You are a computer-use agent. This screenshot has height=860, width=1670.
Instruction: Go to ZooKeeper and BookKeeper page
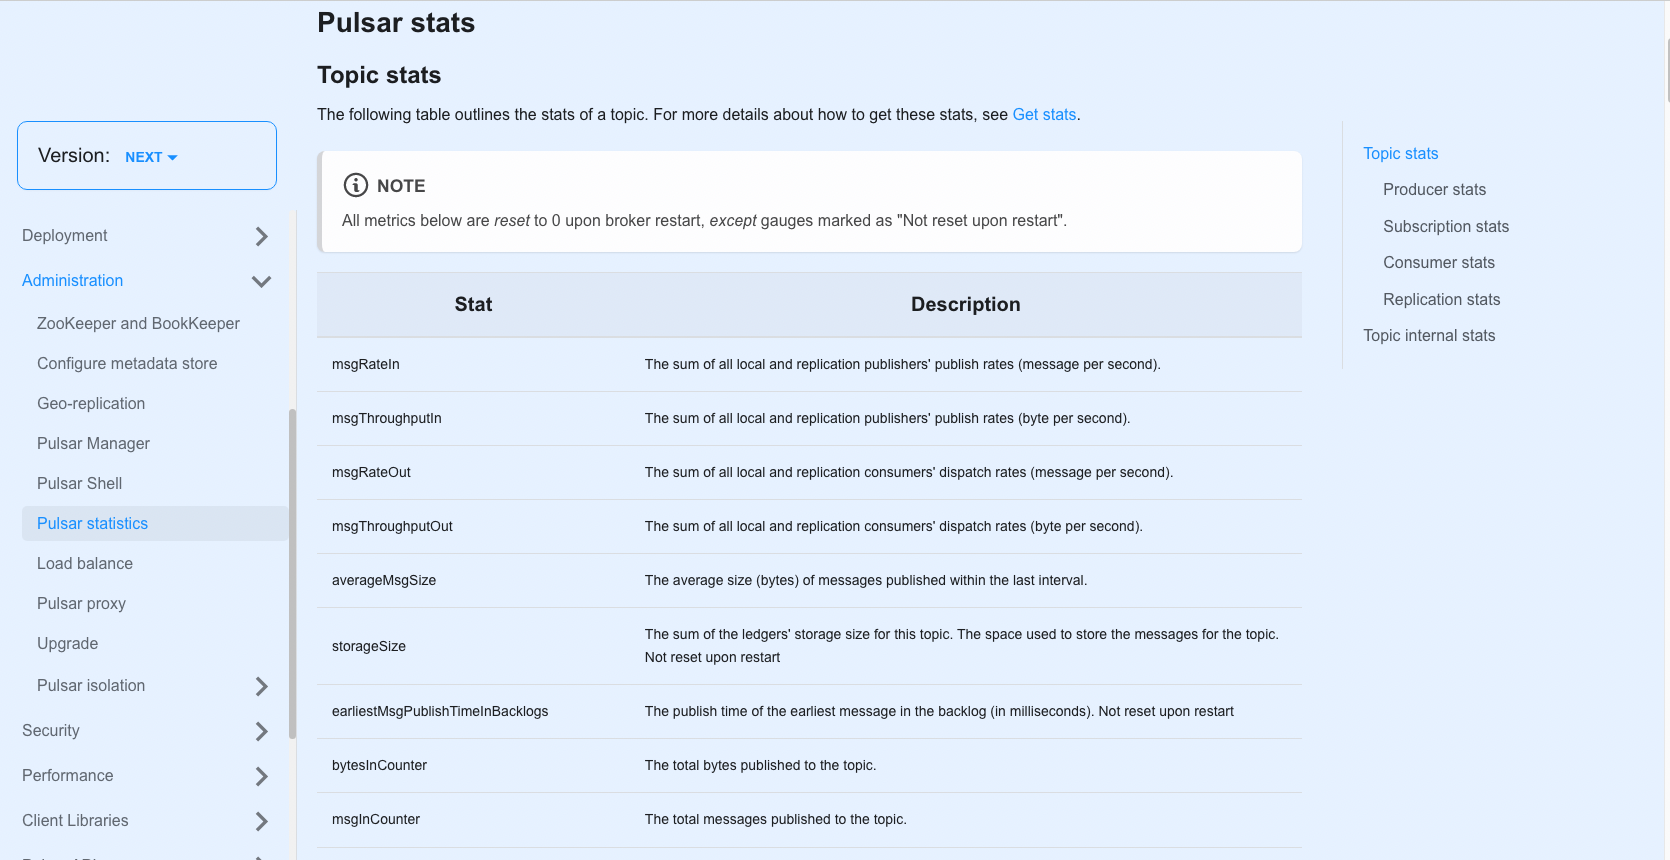[x=138, y=324]
